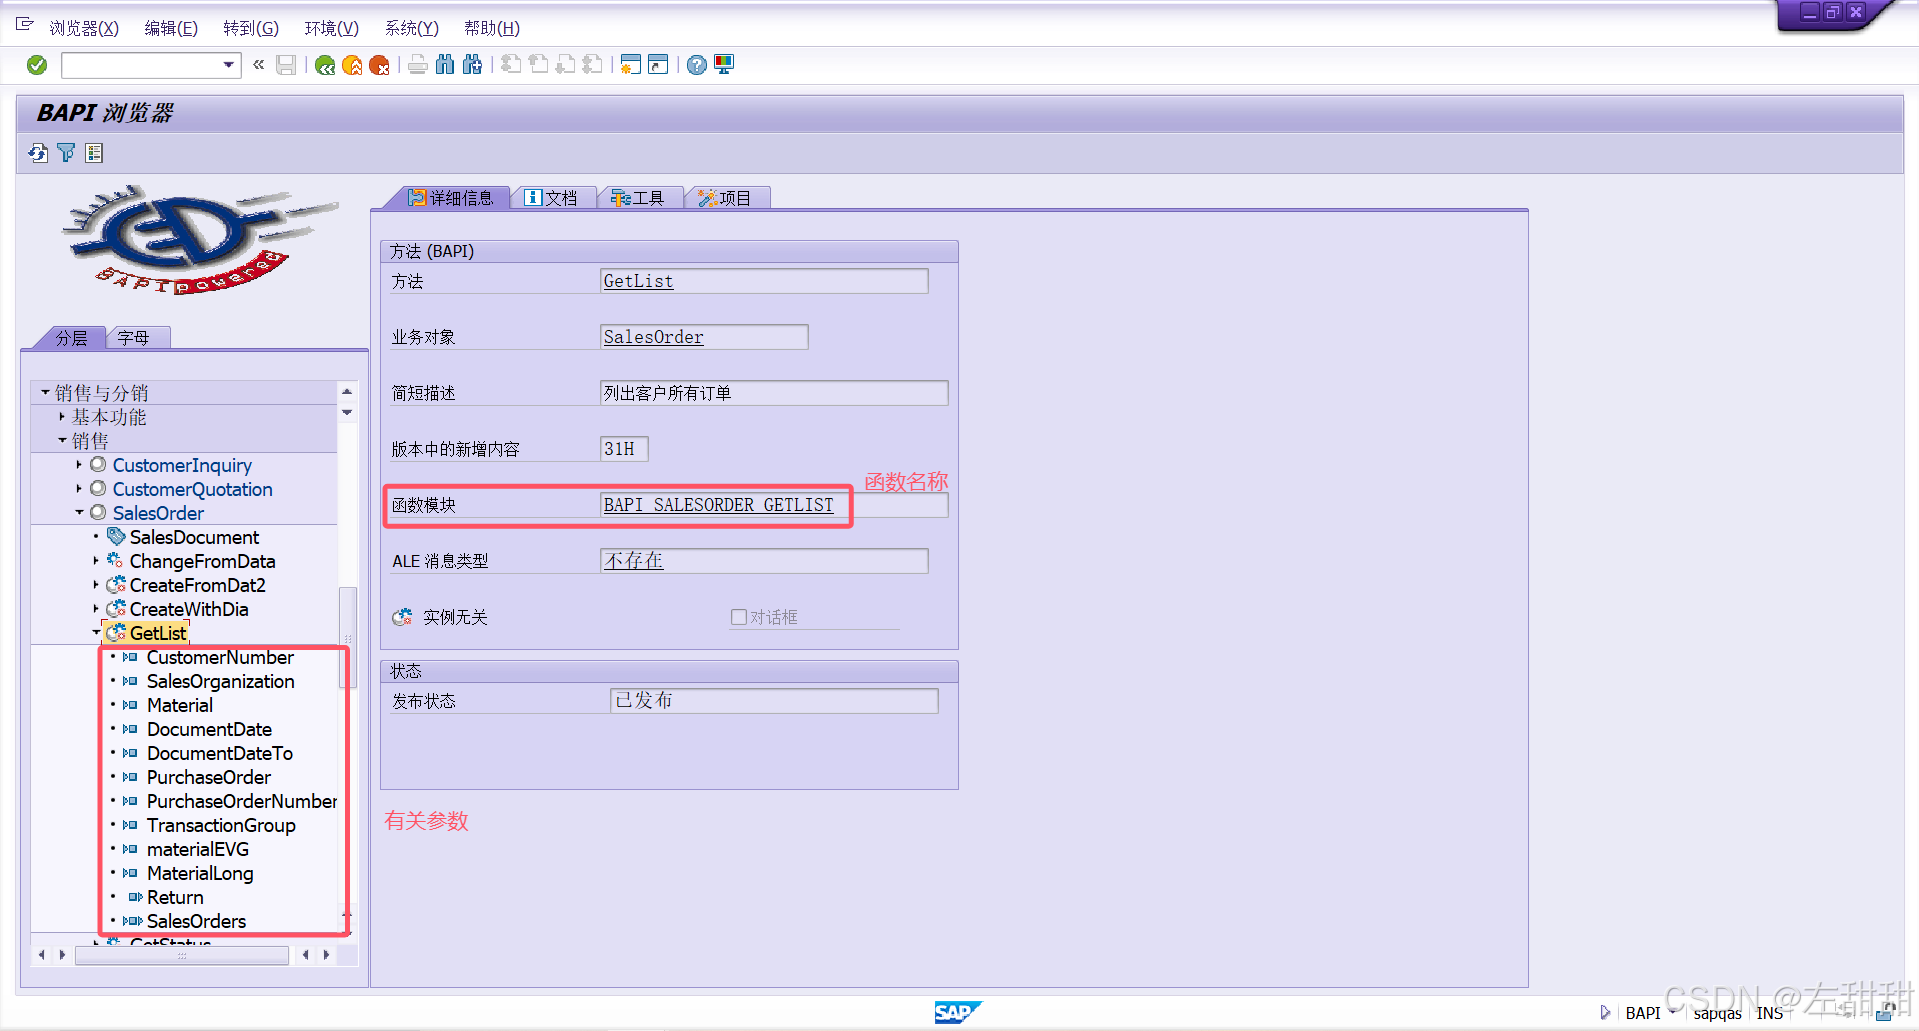The height and width of the screenshot is (1031, 1919).
Task: Click the tree's scroll-up arrow
Action: (x=347, y=392)
